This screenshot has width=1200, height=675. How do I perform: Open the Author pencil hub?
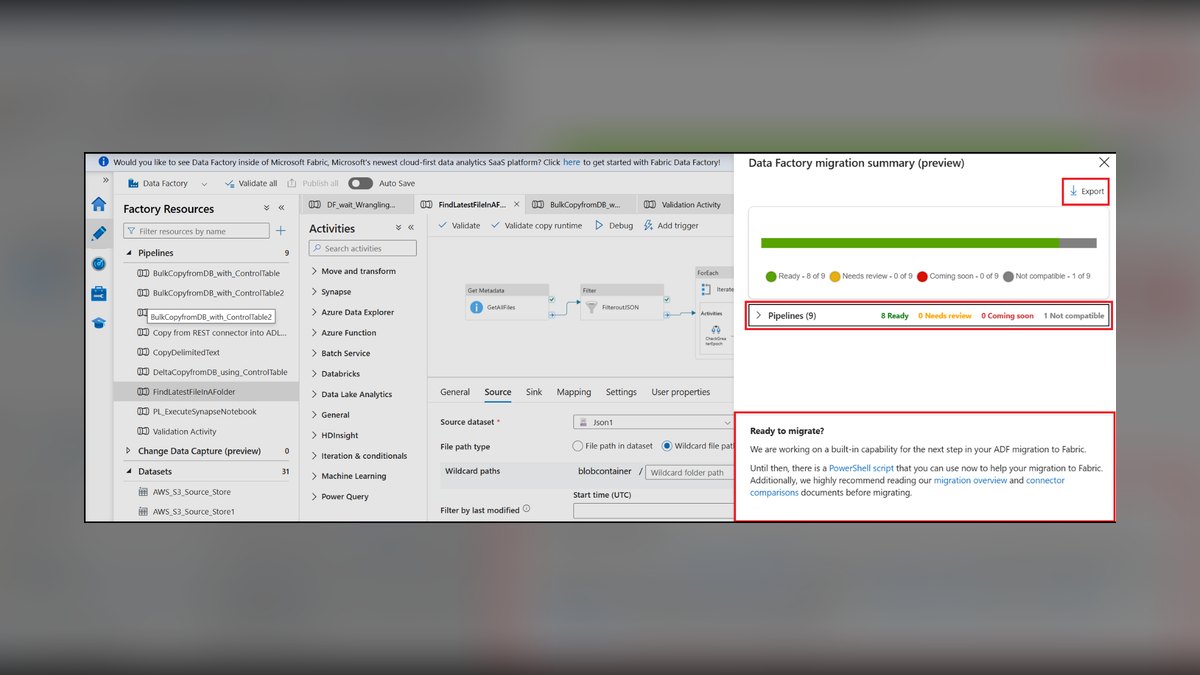point(98,234)
